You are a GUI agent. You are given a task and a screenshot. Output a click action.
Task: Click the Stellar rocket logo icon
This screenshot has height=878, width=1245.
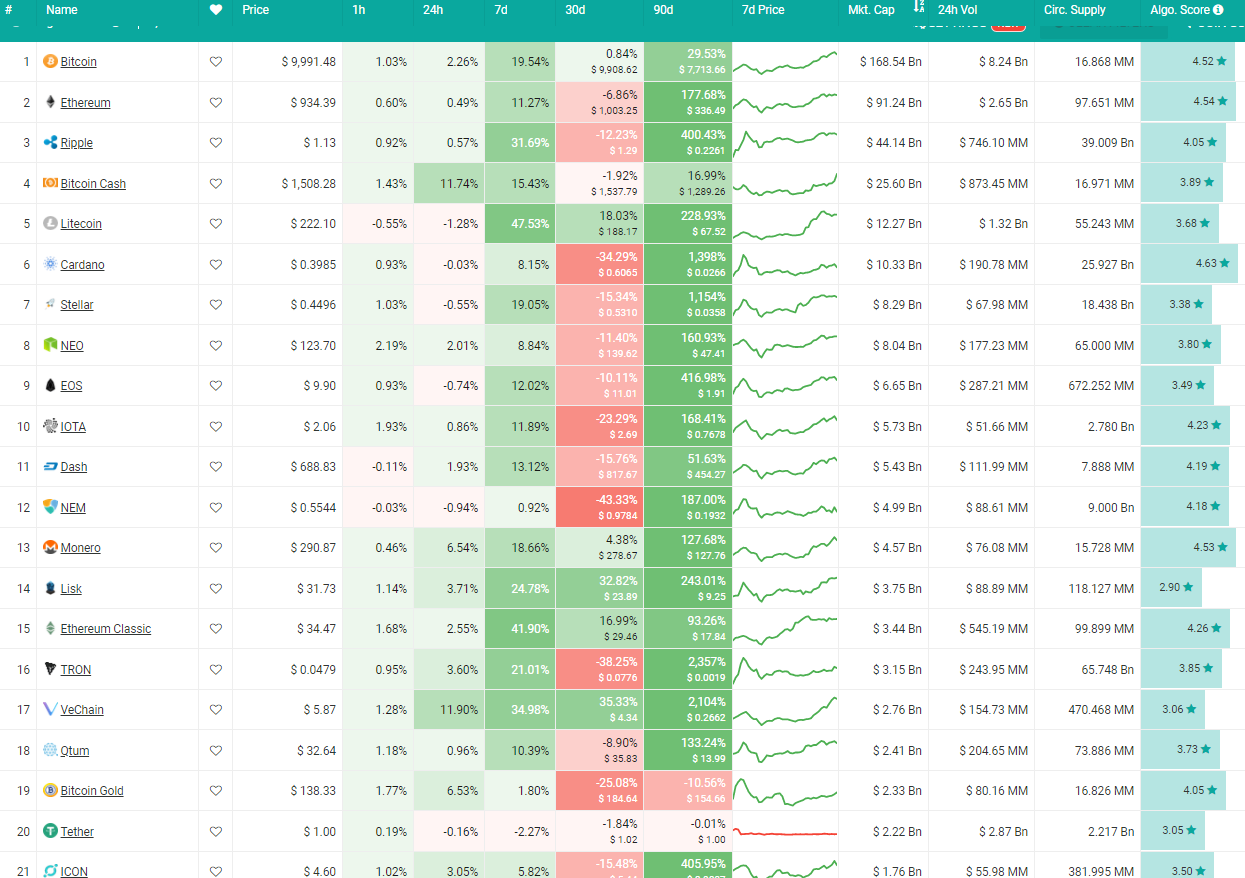(x=50, y=305)
